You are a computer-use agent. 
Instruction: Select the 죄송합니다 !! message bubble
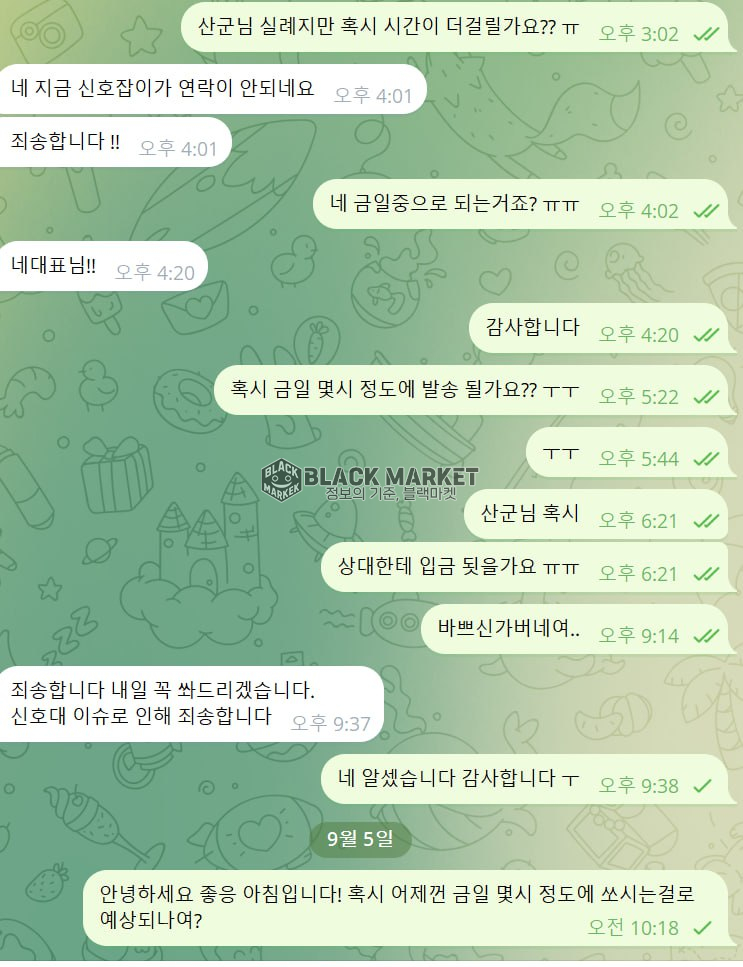(115, 142)
